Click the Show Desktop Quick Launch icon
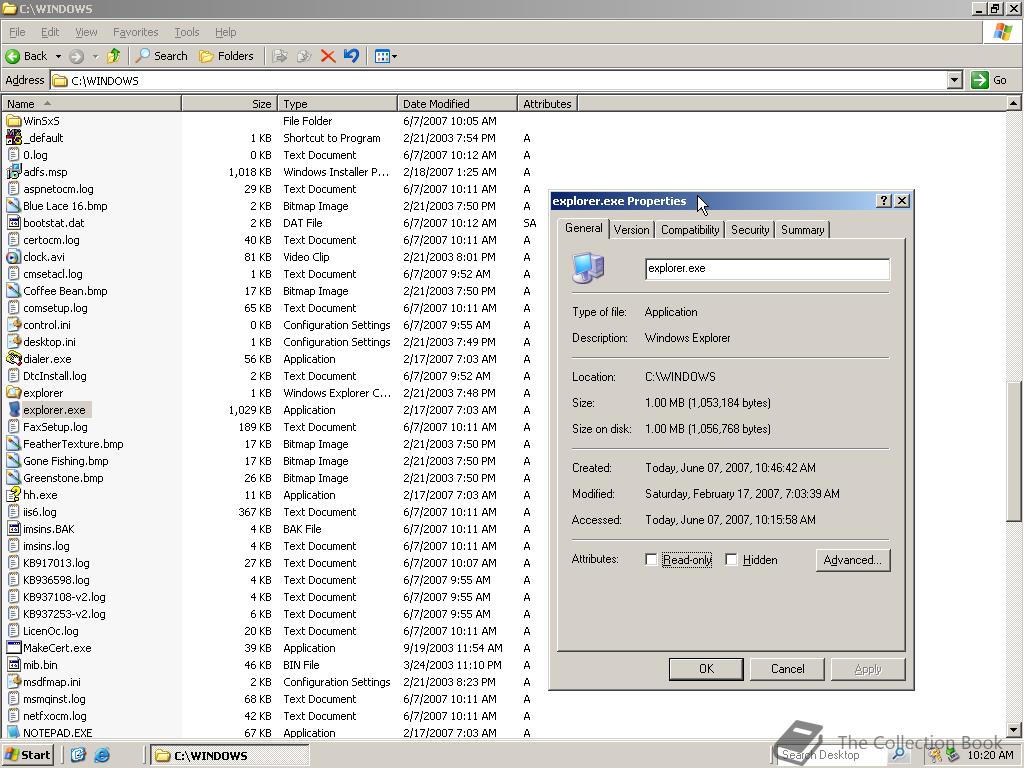 78,756
